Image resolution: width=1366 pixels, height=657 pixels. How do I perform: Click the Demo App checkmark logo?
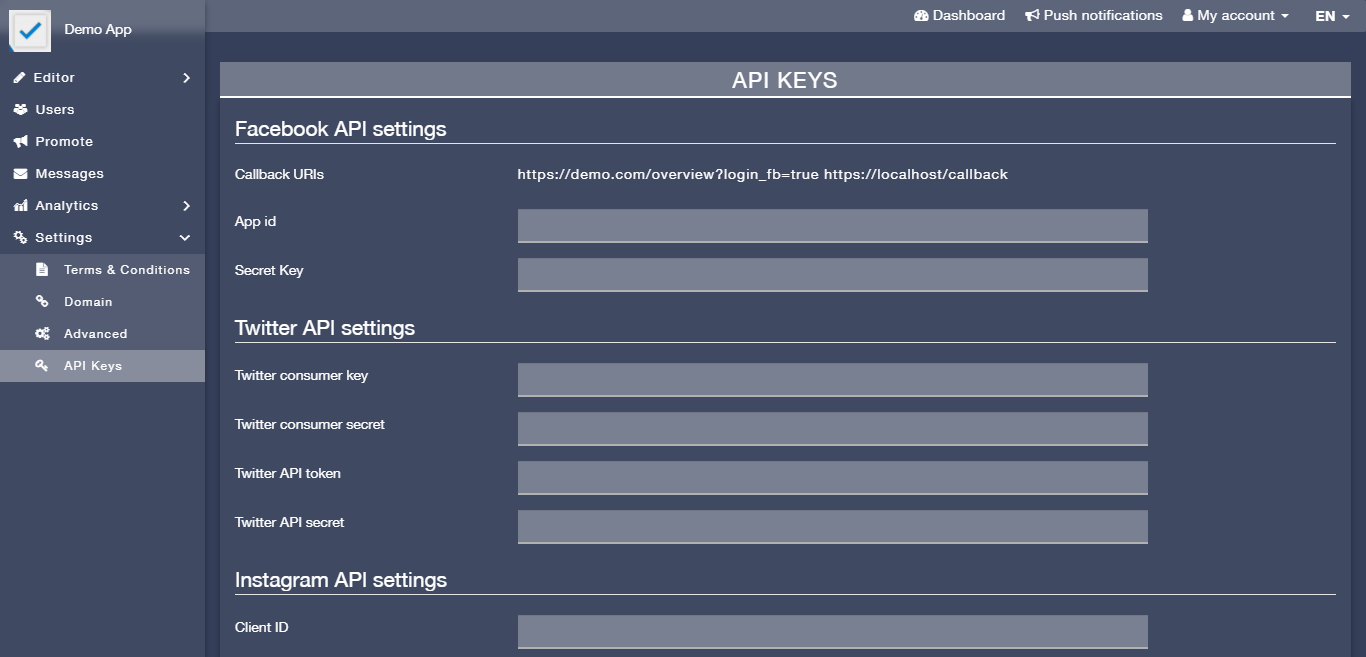pyautogui.click(x=30, y=29)
